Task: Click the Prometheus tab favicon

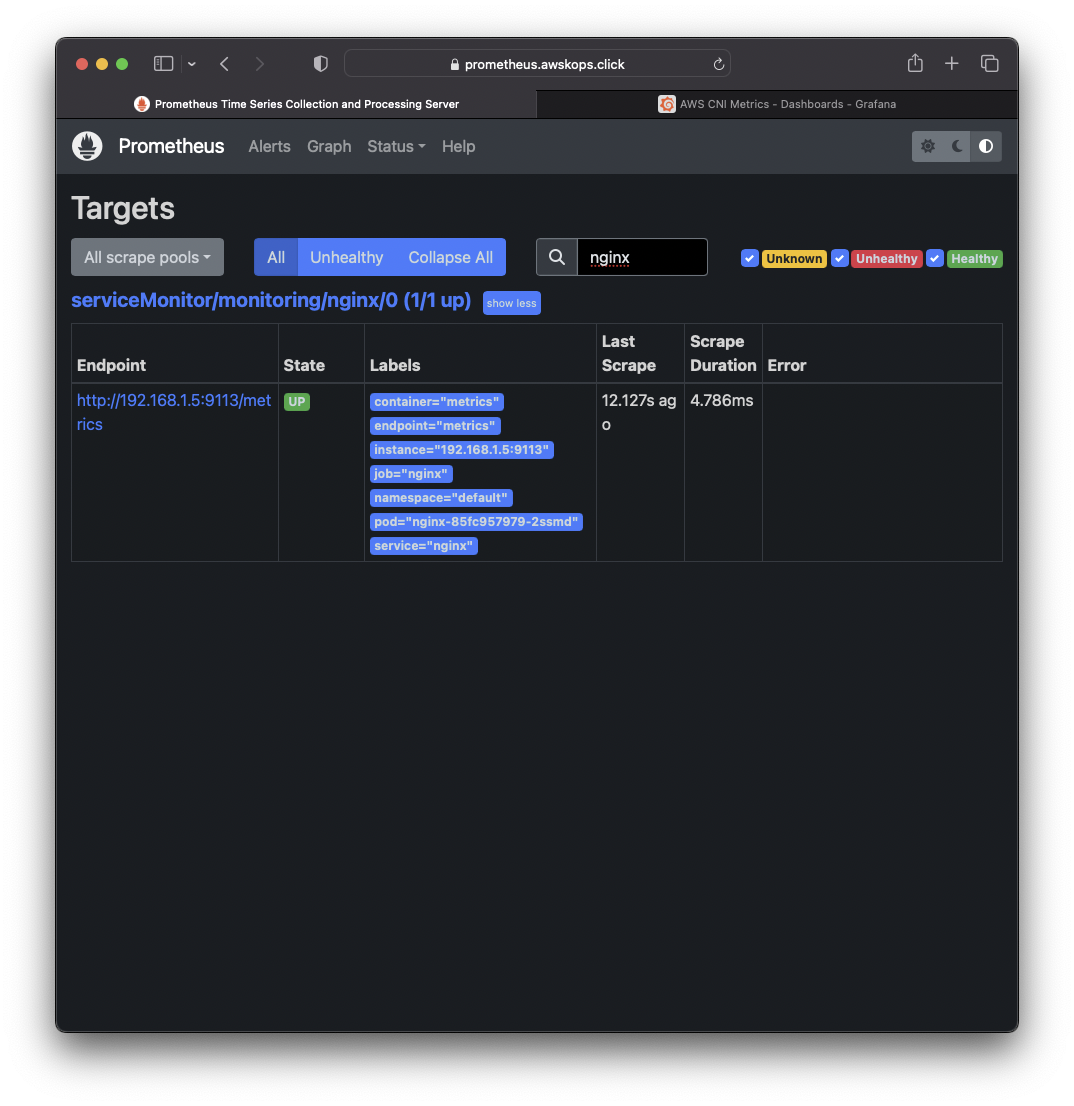Action: click(x=142, y=104)
